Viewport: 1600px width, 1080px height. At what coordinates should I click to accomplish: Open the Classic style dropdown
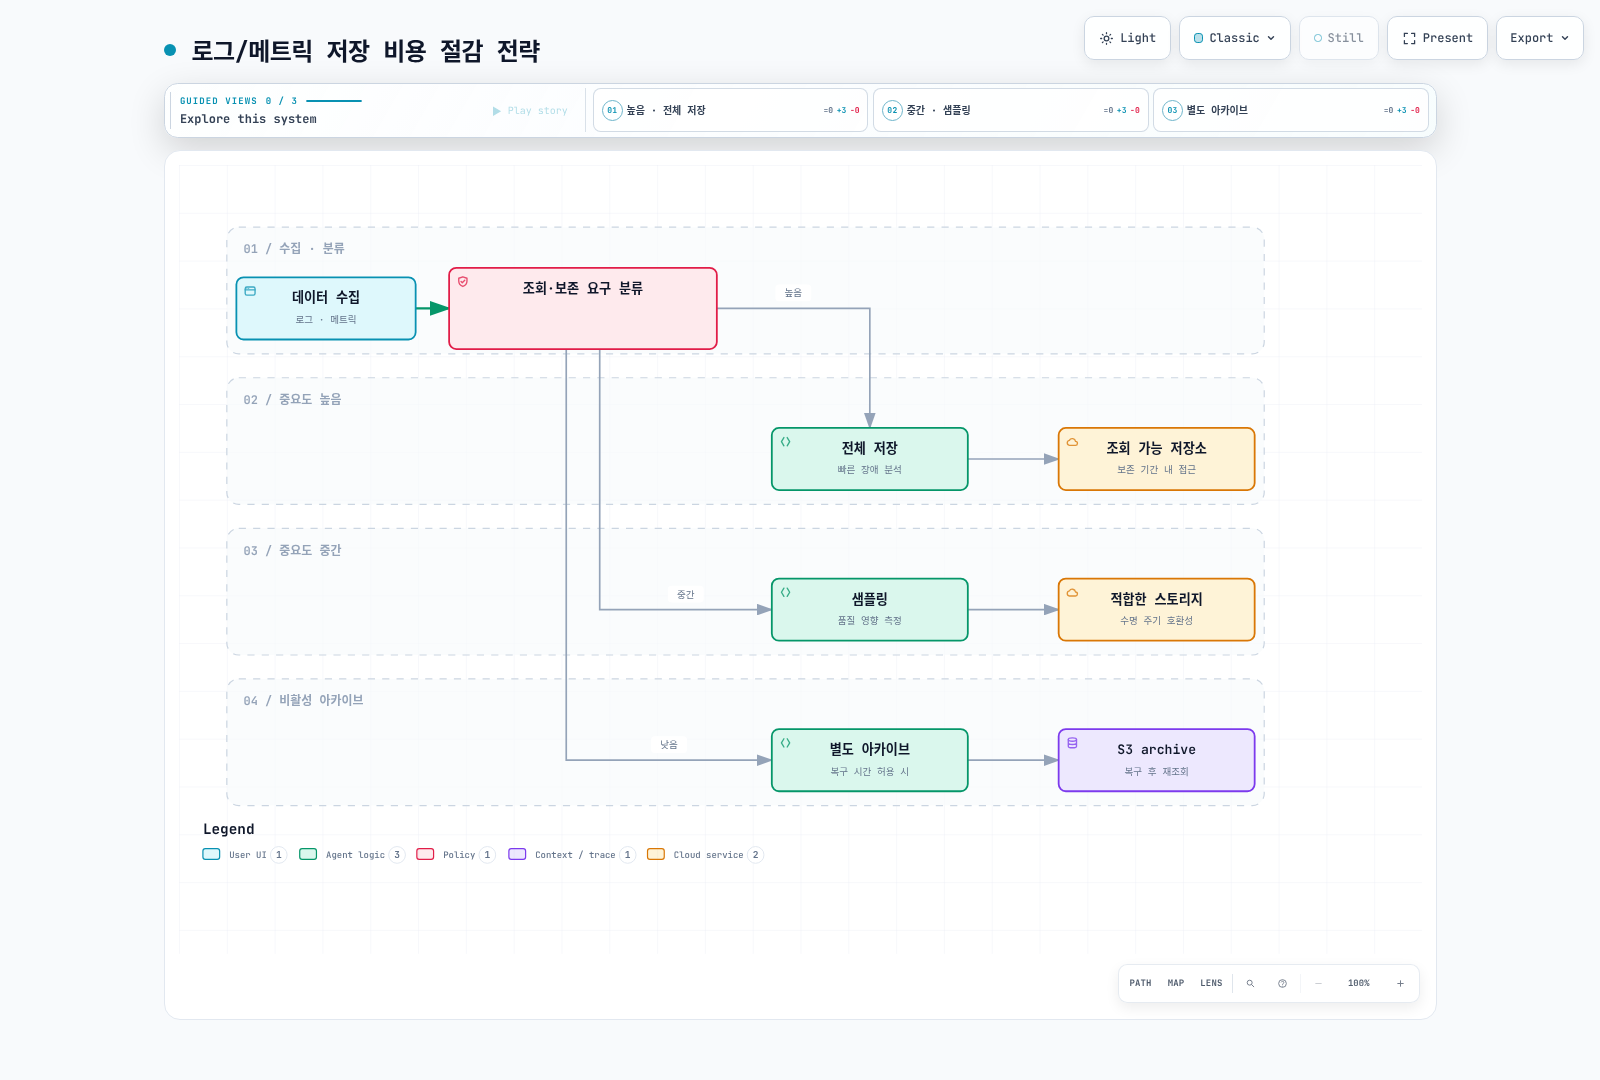(x=1234, y=38)
